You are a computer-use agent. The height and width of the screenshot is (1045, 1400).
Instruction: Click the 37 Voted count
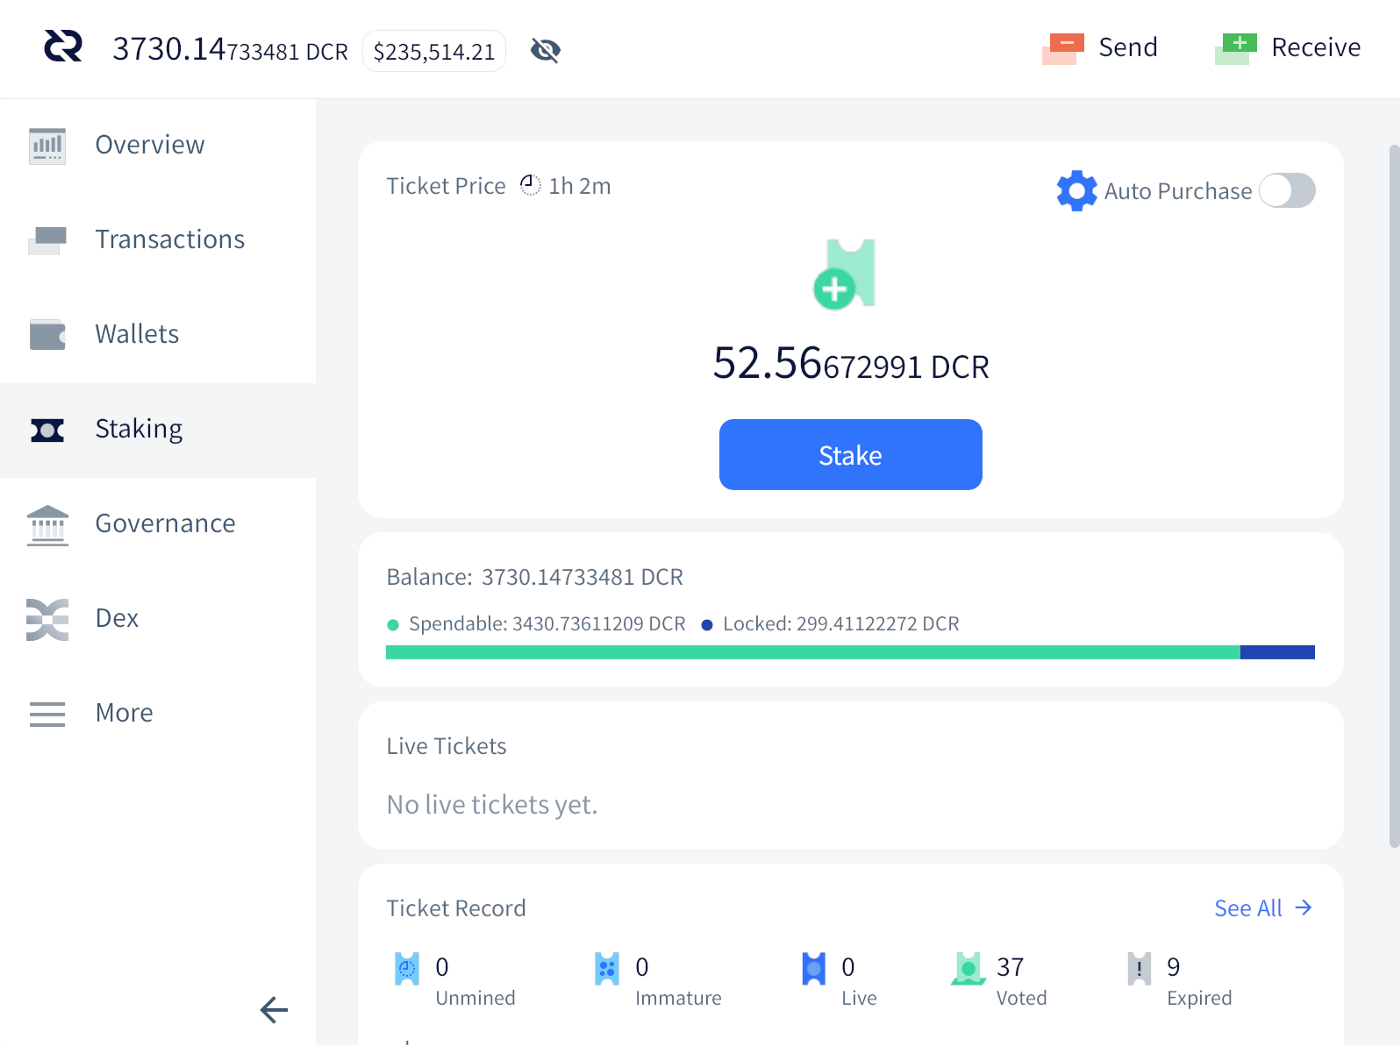[x=1010, y=967]
